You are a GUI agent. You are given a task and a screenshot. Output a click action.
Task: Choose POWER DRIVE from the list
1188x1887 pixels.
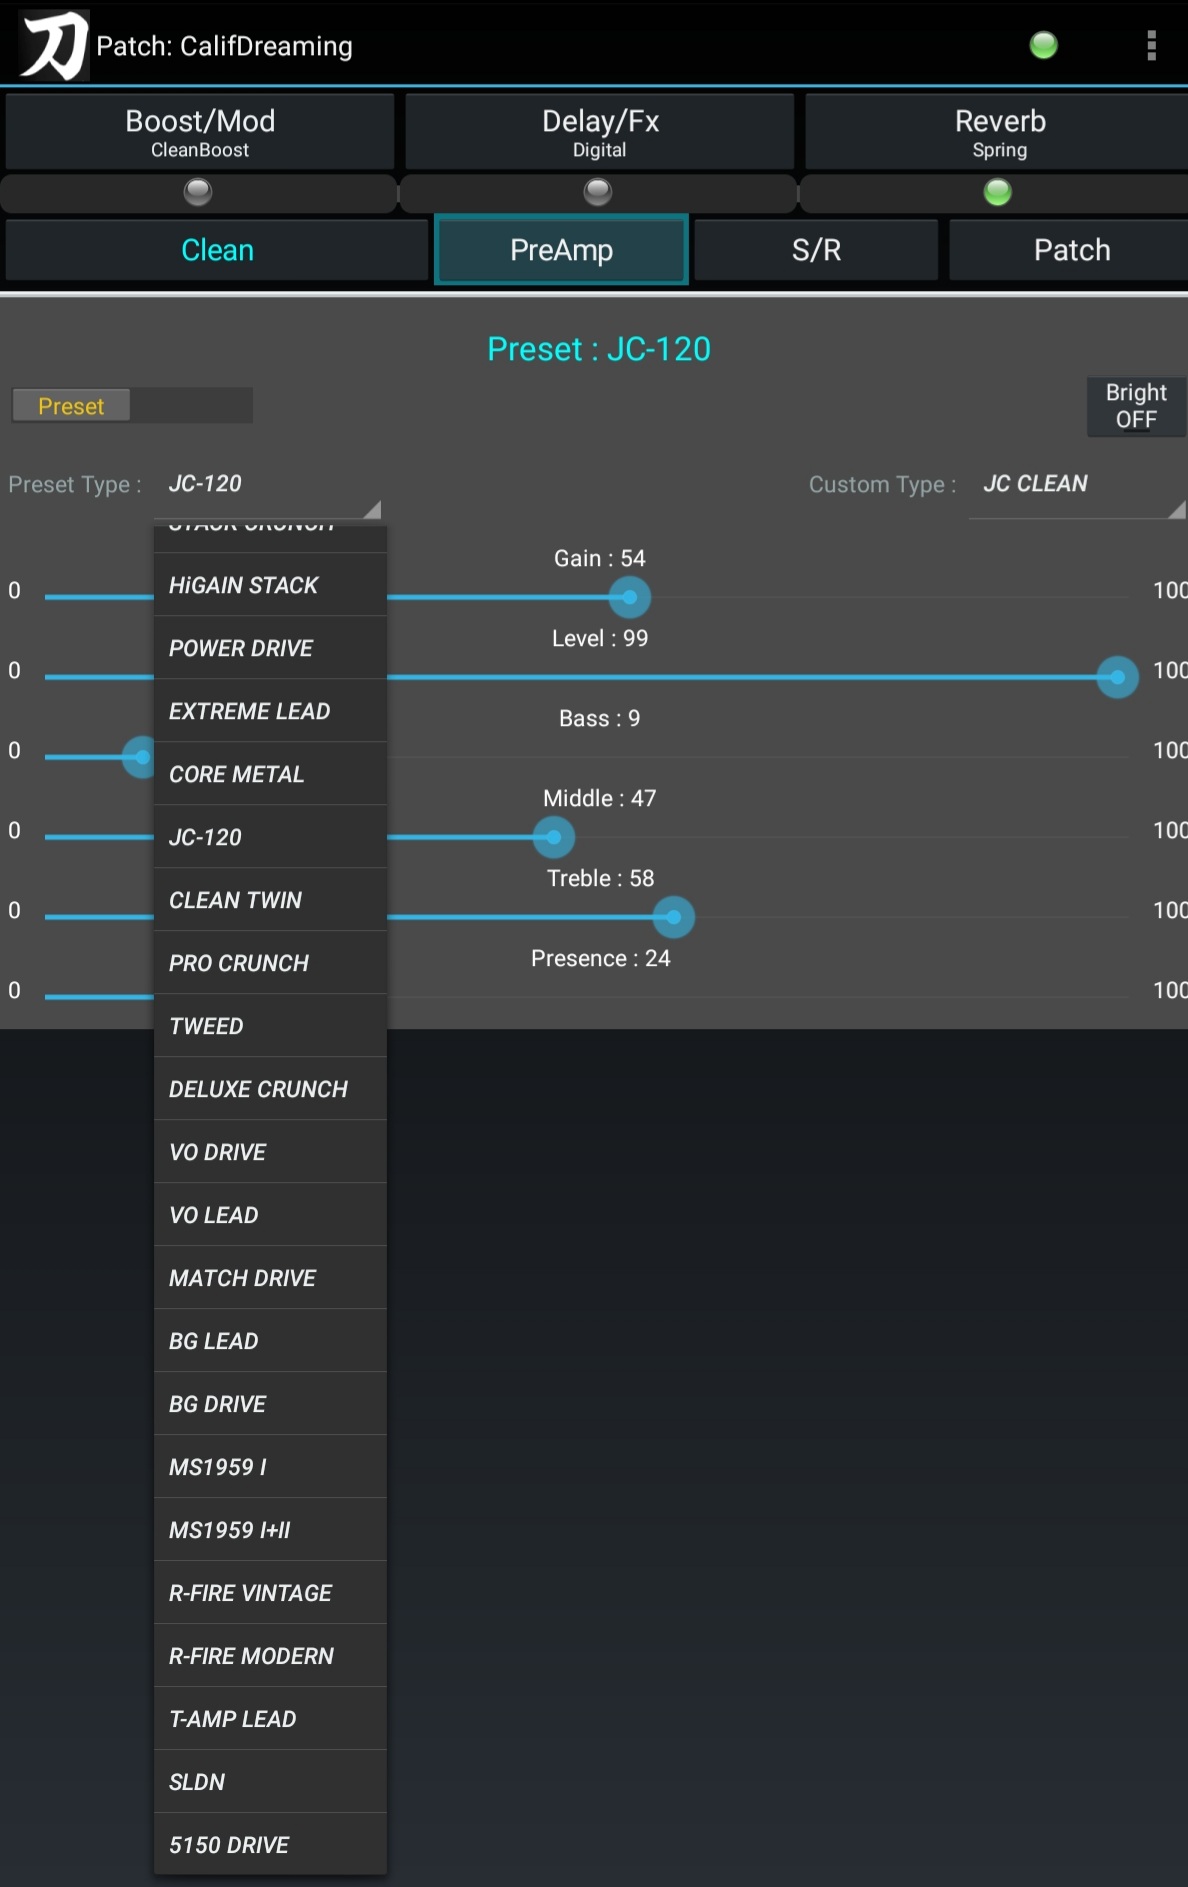(x=270, y=648)
